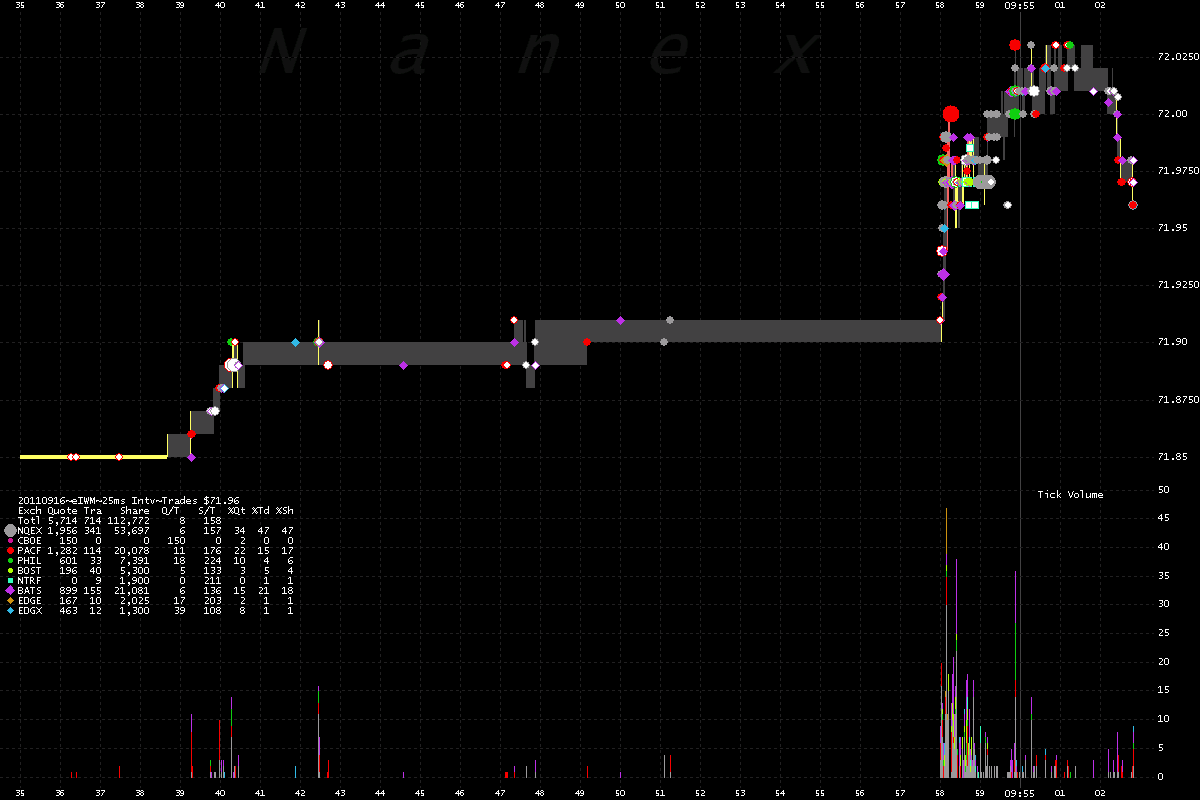Select the 'EDGX' exchange name

click(30, 610)
